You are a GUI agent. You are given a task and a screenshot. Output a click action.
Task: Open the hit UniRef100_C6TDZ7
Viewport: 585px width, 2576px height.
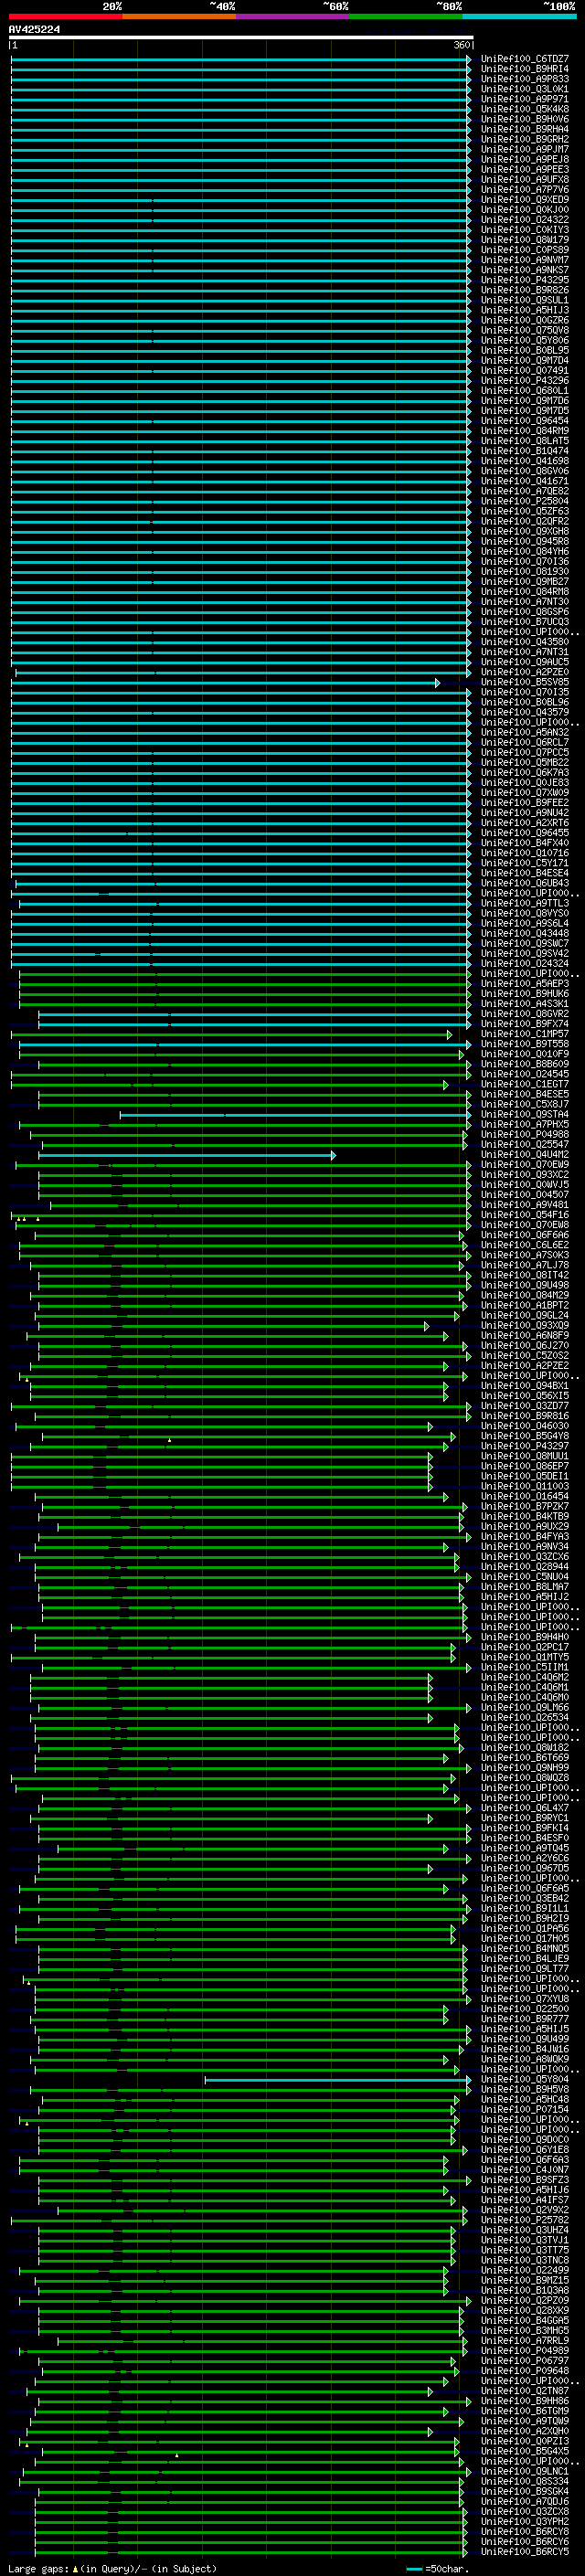click(x=525, y=59)
